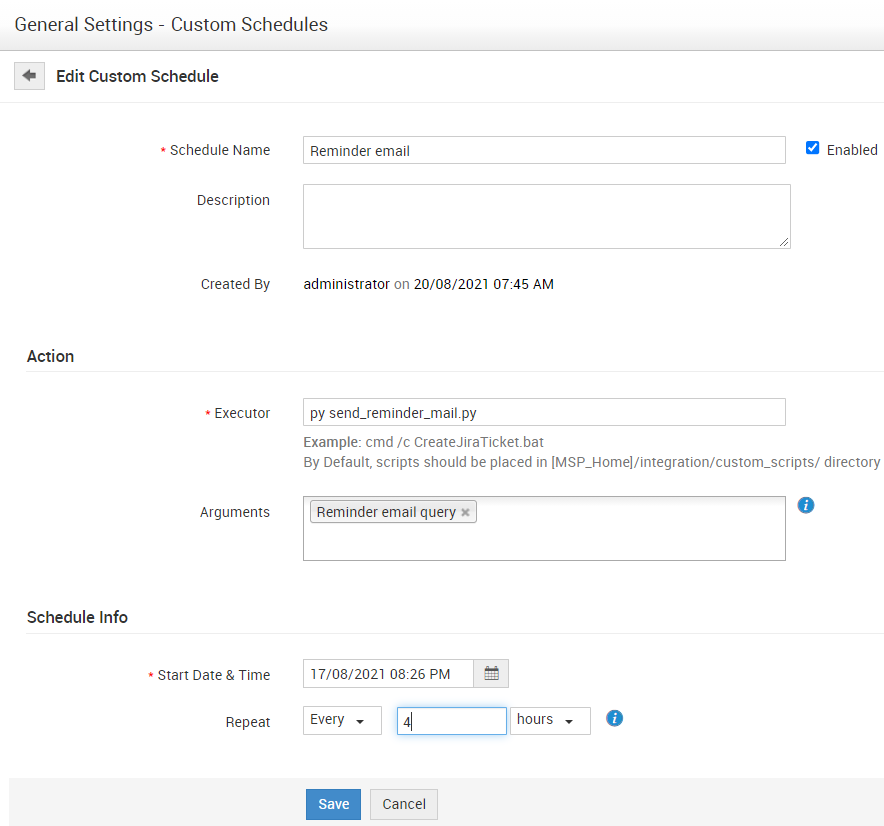Image resolution: width=884 pixels, height=826 pixels.
Task: Click the Enabled label text
Action: pos(852,150)
